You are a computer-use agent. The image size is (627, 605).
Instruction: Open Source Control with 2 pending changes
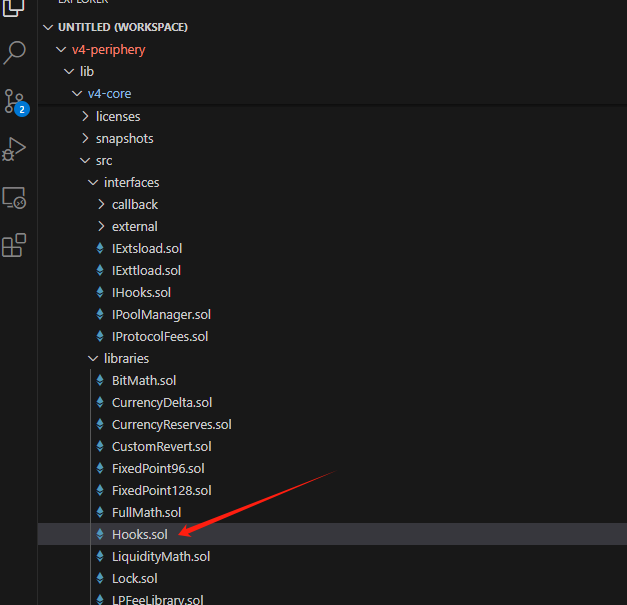click(16, 102)
